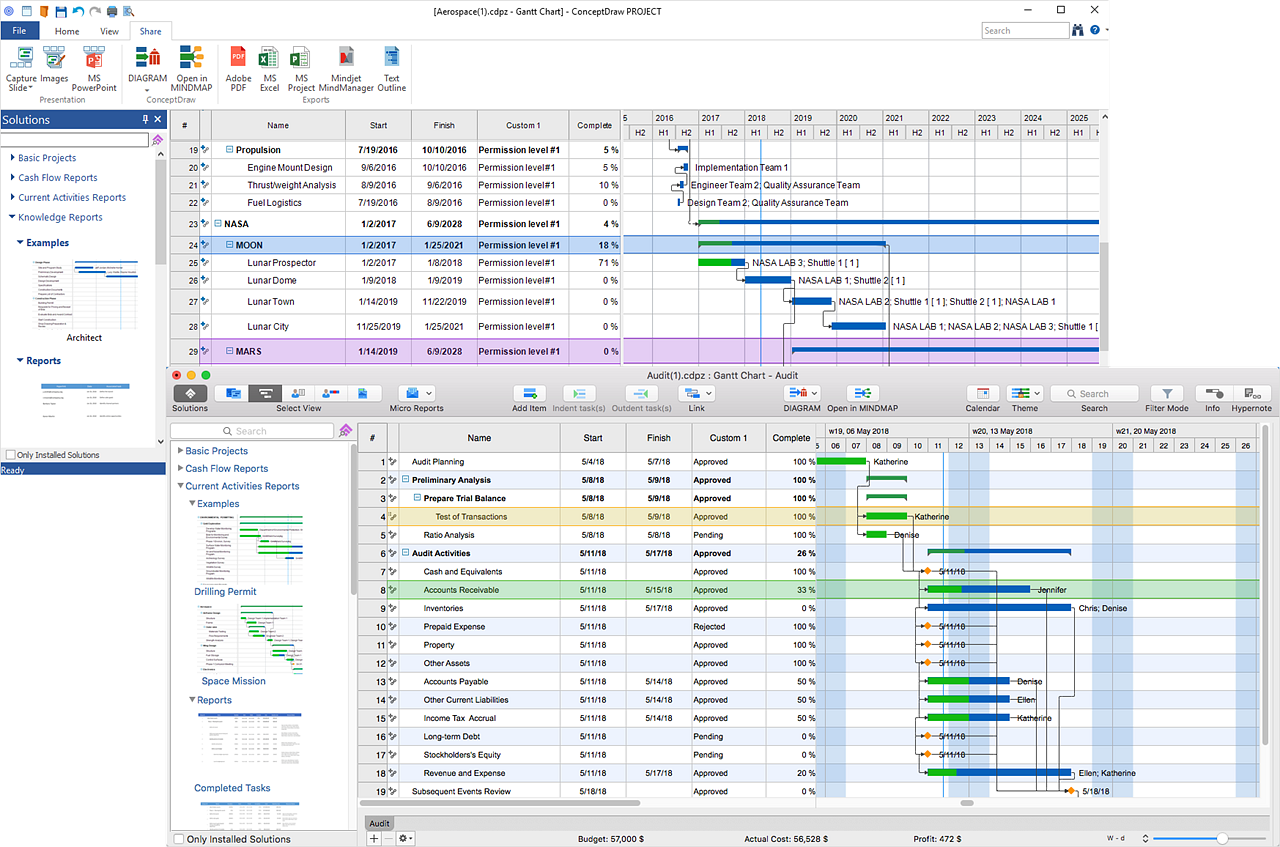This screenshot has height=847, width=1280.
Task: Collapse the MOON task group
Action: tap(229, 245)
